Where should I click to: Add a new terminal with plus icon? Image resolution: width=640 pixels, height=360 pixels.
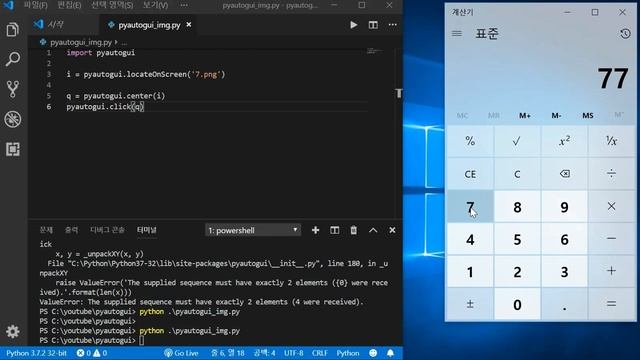[315, 230]
